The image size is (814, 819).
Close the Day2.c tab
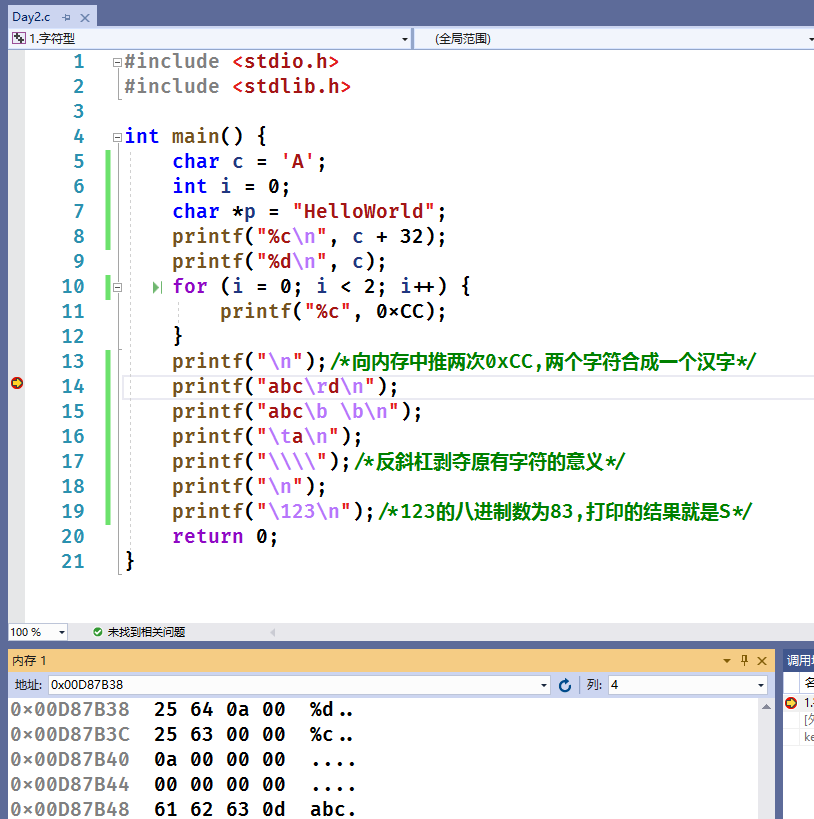click(x=85, y=18)
